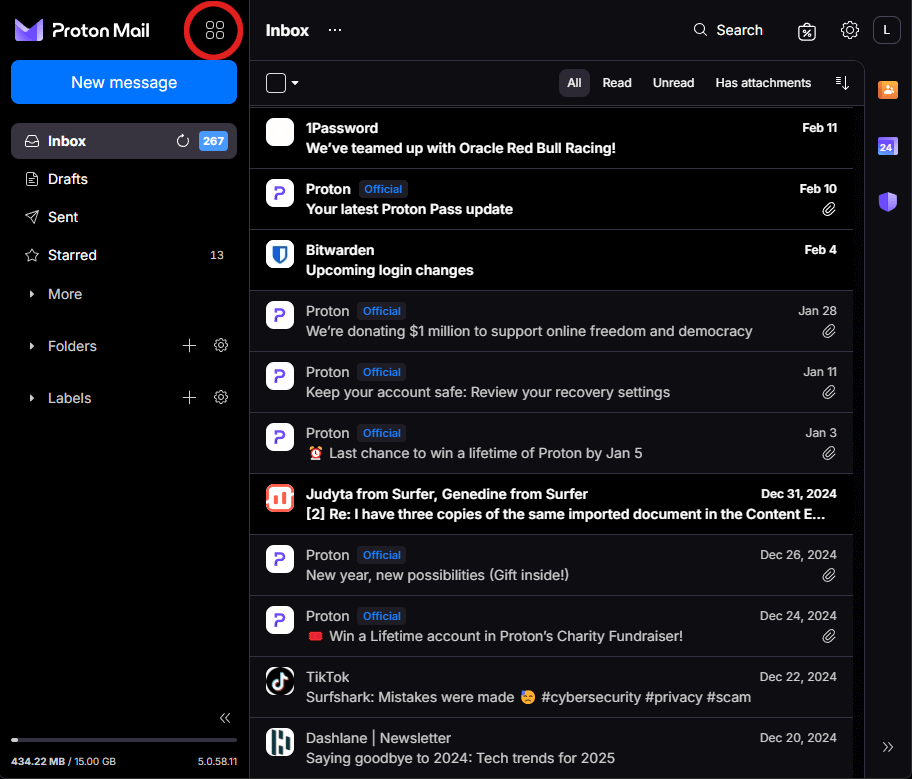The image size is (912, 779).
Task: Click the Dashlane sender avatar
Action: 280,742
